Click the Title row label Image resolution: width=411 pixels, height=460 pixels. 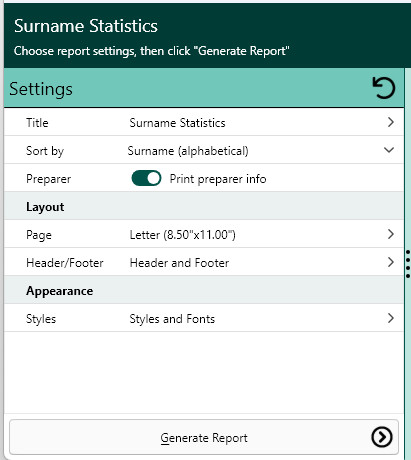[37, 123]
